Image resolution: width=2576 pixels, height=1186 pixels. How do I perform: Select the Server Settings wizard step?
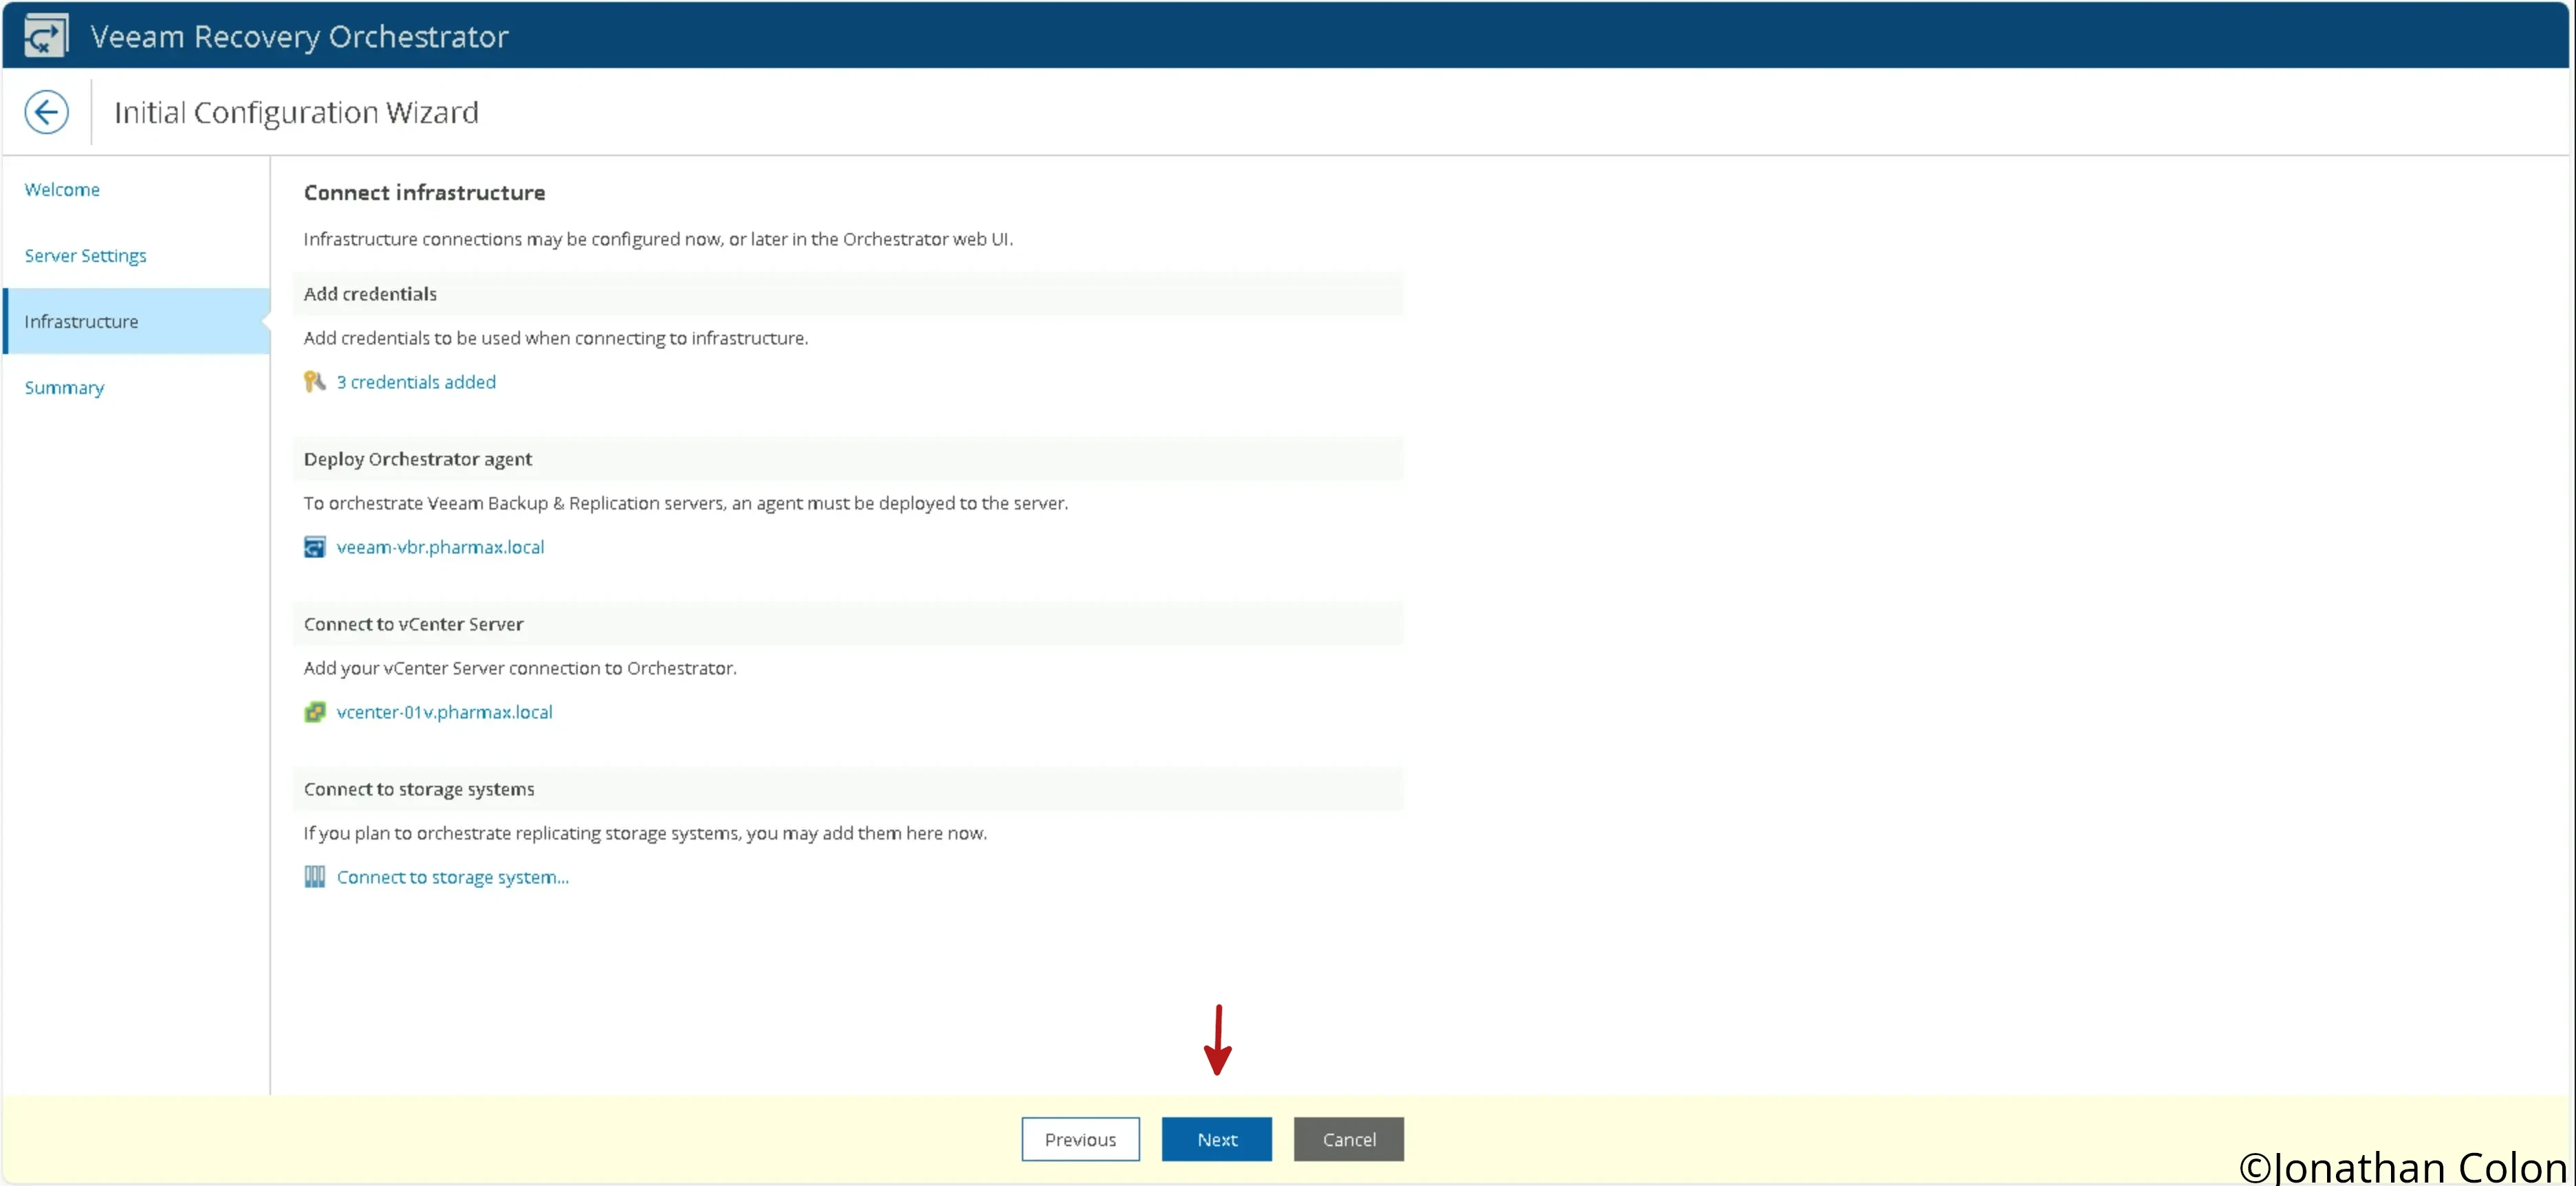[x=85, y=254]
